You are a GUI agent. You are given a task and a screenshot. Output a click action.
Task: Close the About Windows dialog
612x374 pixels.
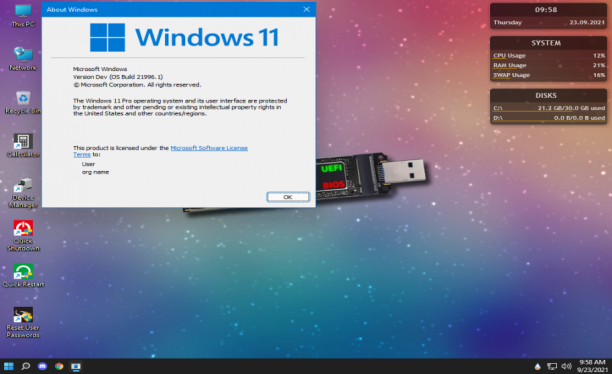point(307,9)
